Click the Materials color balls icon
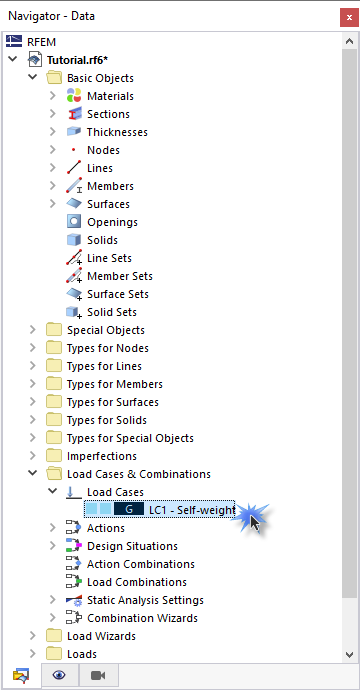Screen dimensions: 360x690 [74, 96]
